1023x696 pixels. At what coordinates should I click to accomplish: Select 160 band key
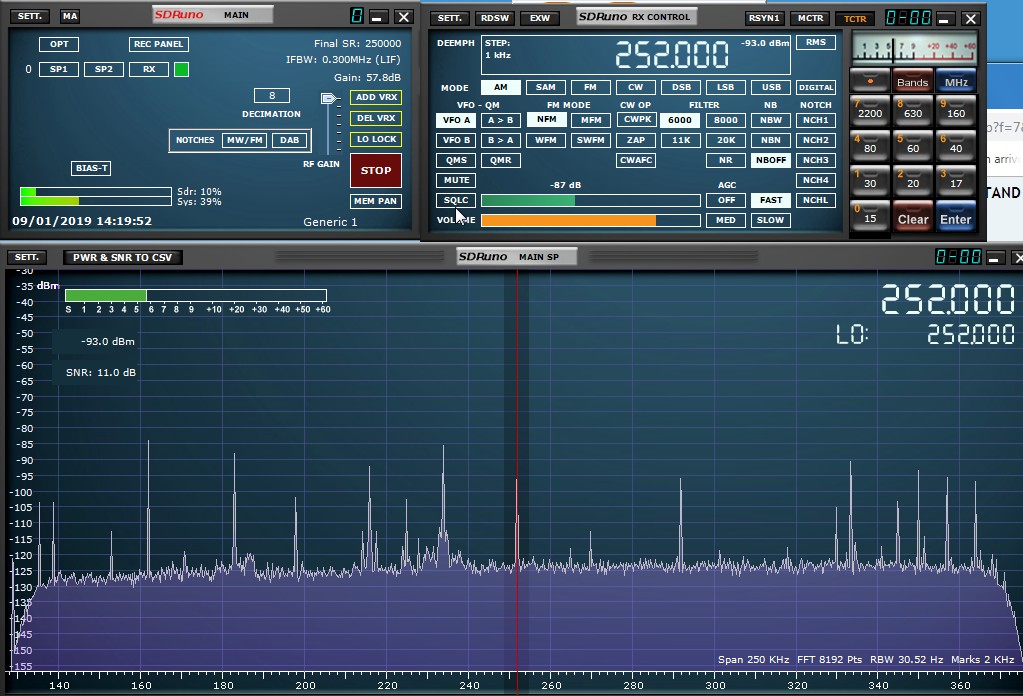[x=956, y=112]
